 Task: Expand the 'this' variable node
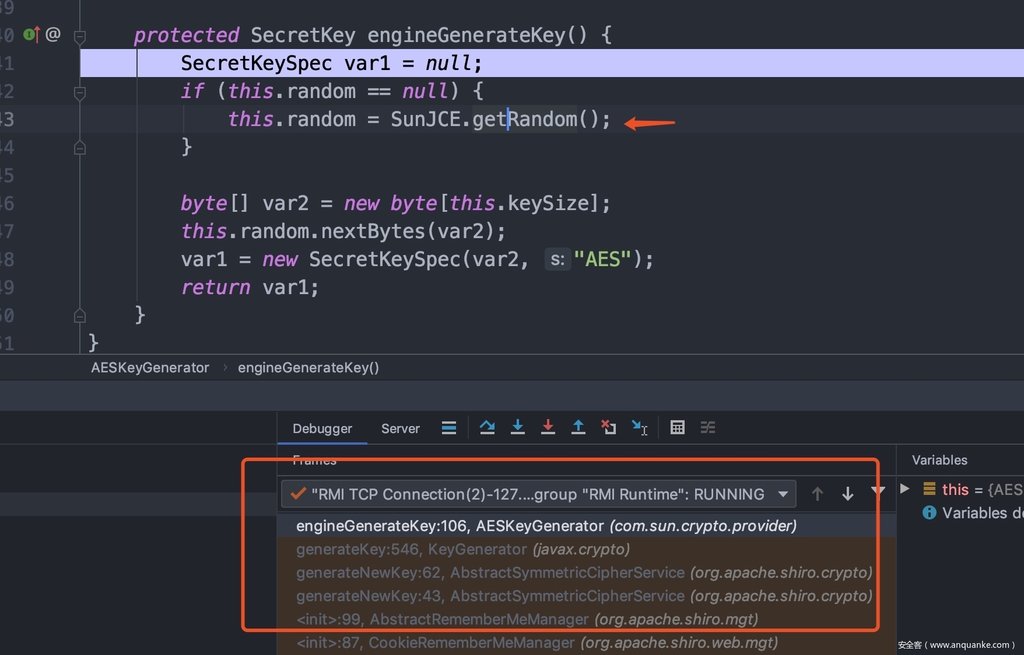click(x=905, y=489)
